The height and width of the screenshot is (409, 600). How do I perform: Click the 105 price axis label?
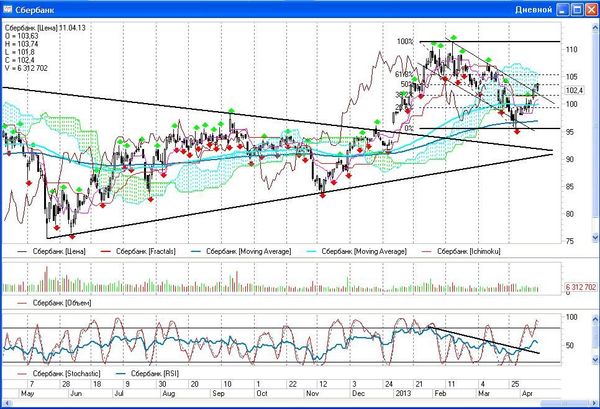click(x=571, y=77)
